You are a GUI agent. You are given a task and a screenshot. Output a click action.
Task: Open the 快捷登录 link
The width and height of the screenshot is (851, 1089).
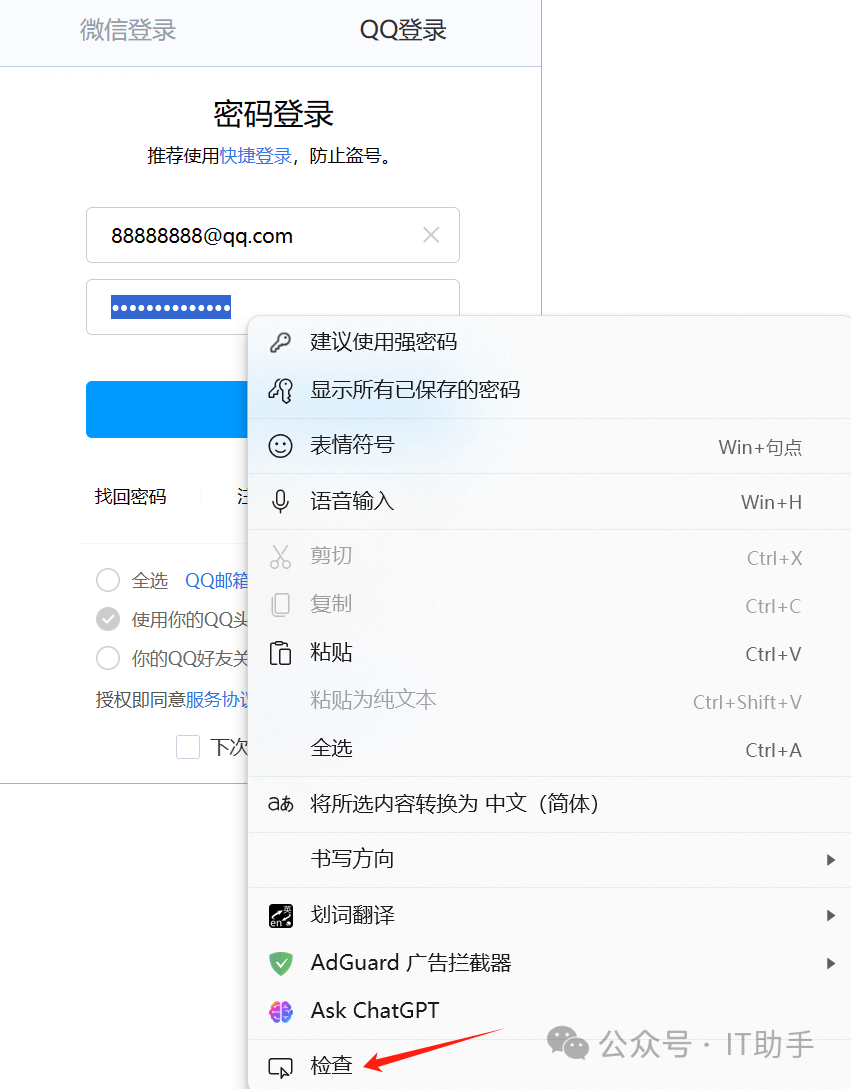pyautogui.click(x=256, y=156)
